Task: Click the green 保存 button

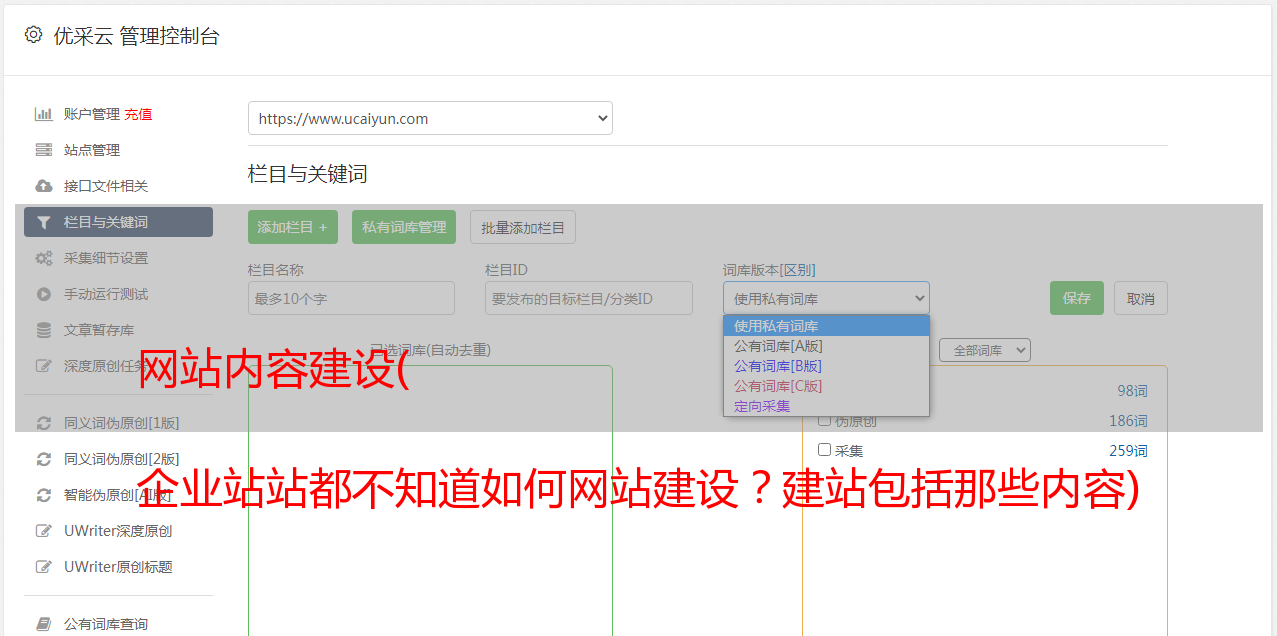Action: (1077, 298)
